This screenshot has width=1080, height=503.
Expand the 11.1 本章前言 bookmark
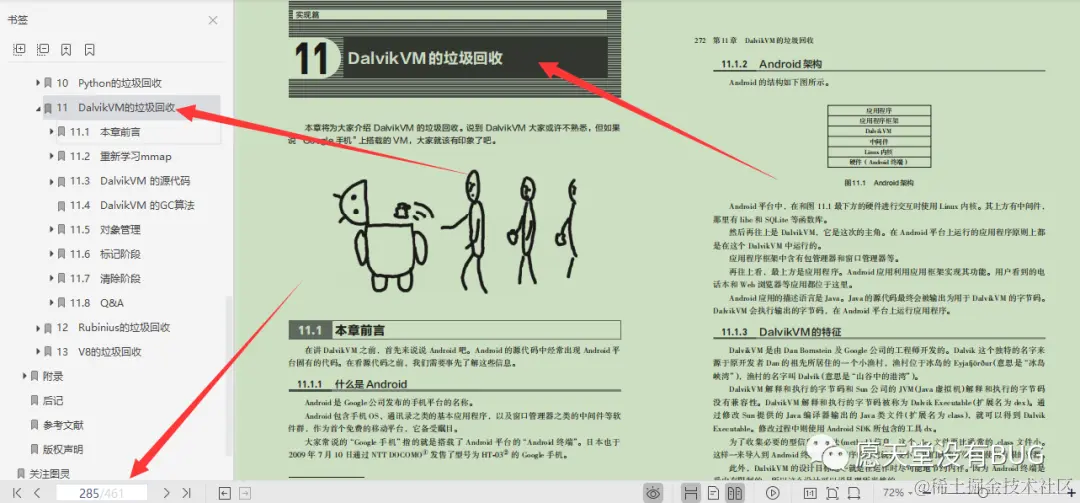click(x=52, y=132)
